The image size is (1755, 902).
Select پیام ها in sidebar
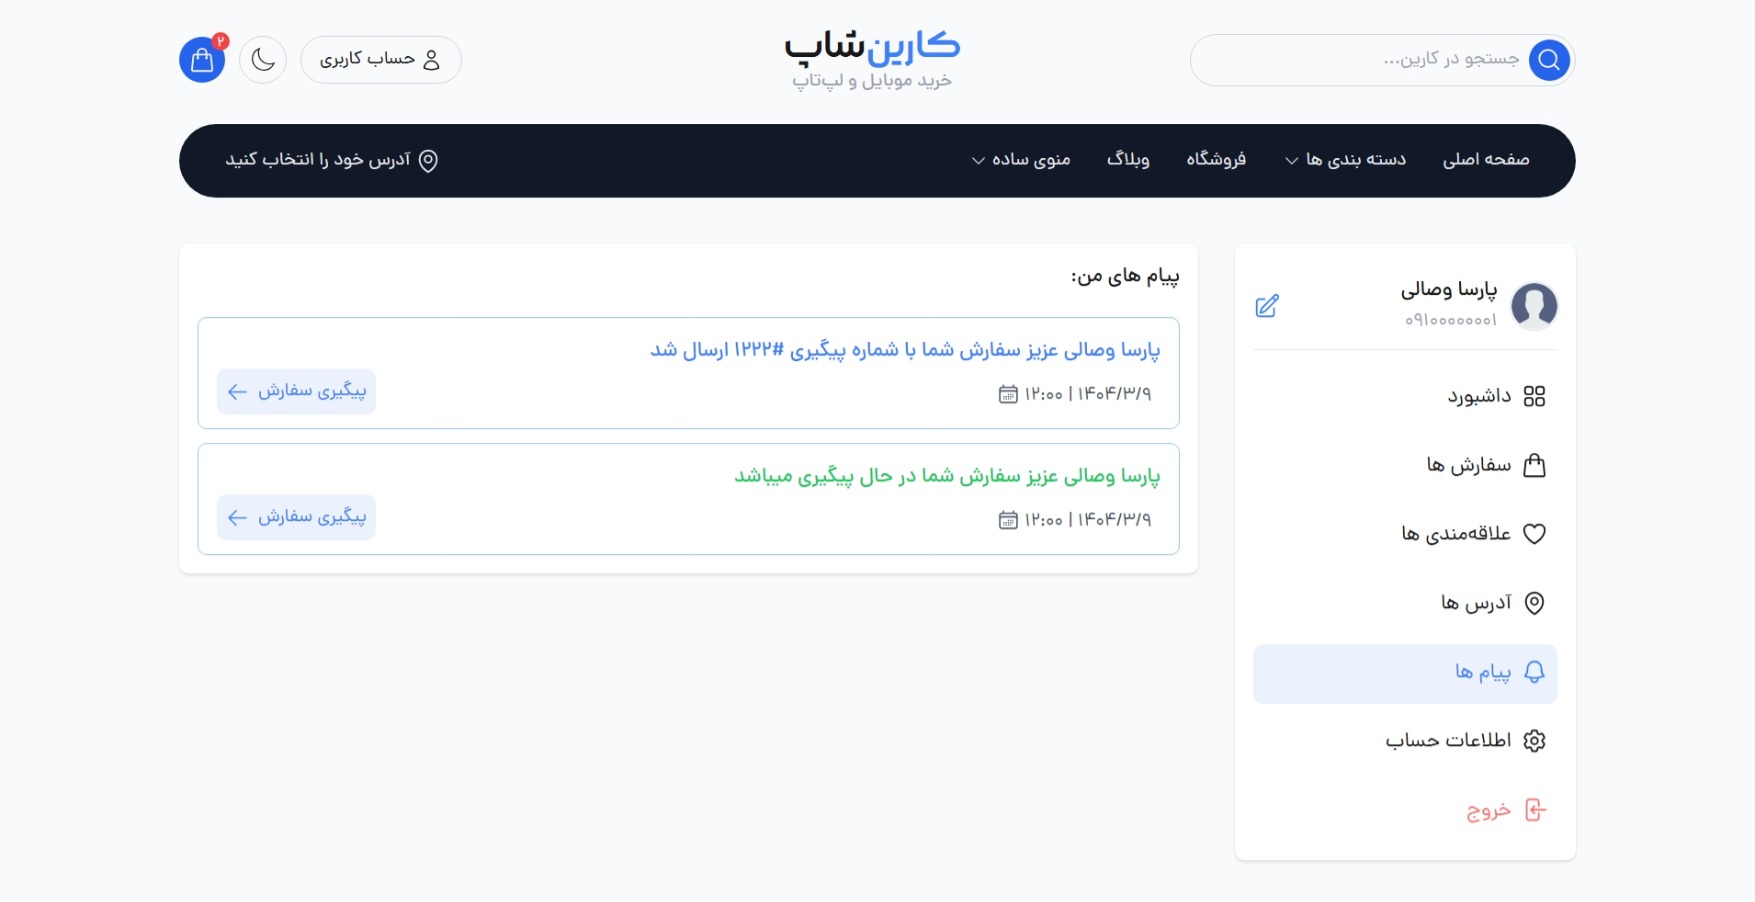coord(1405,673)
